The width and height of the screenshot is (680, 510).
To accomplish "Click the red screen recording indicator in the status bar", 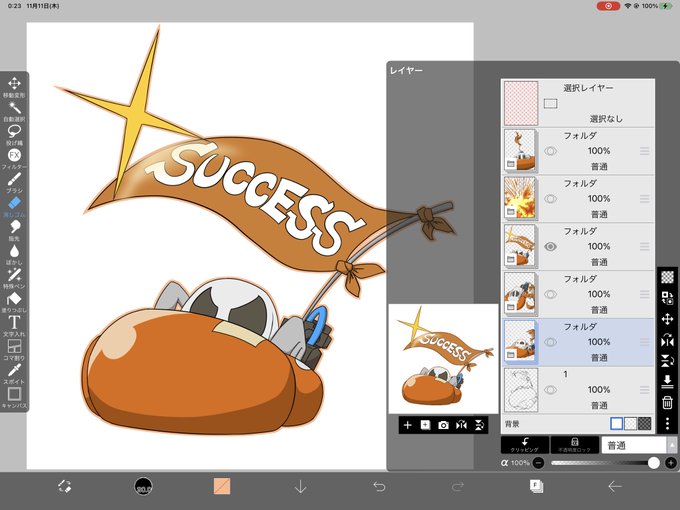I will point(608,6).
